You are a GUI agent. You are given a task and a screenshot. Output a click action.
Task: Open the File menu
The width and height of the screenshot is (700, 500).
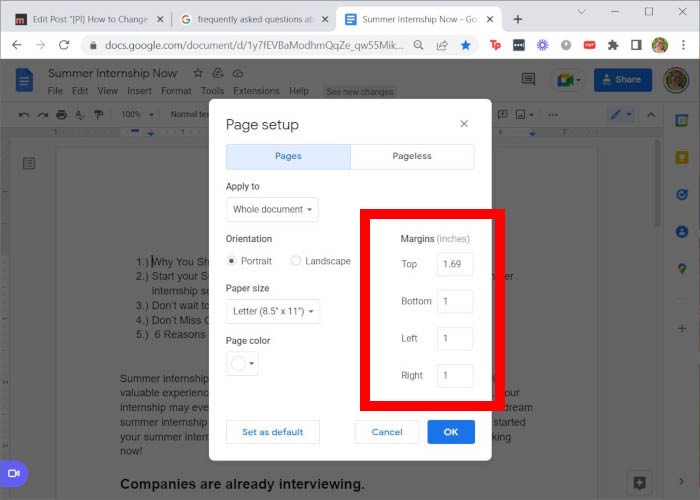(x=55, y=91)
